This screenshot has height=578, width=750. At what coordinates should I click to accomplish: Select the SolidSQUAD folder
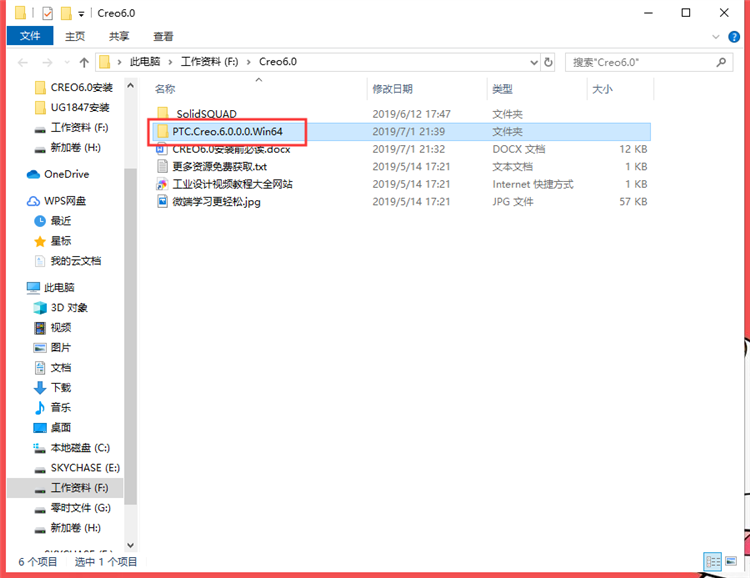pos(206,114)
